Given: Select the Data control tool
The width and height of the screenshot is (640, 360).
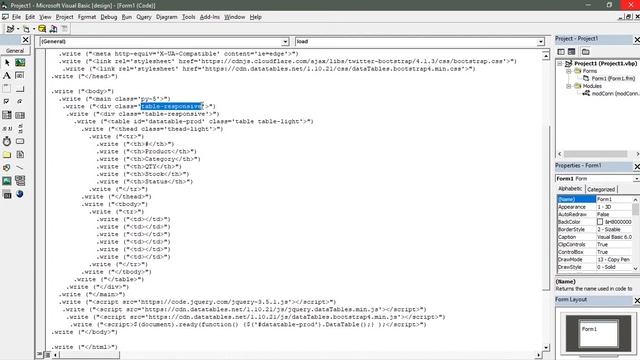Looking at the screenshot, I should [20, 180].
